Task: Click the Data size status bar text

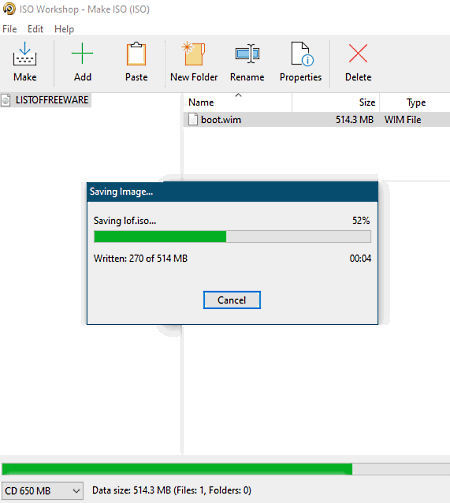Action: click(172, 490)
